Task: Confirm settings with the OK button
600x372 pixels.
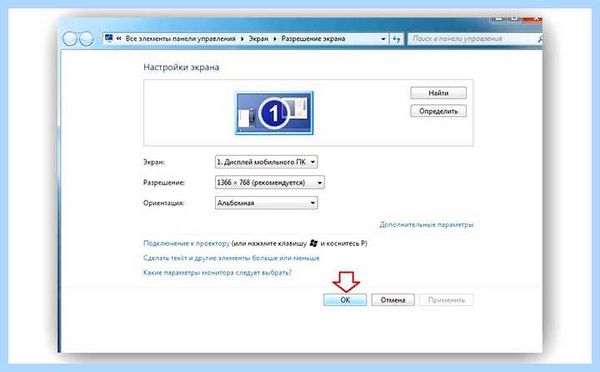Action: (345, 300)
